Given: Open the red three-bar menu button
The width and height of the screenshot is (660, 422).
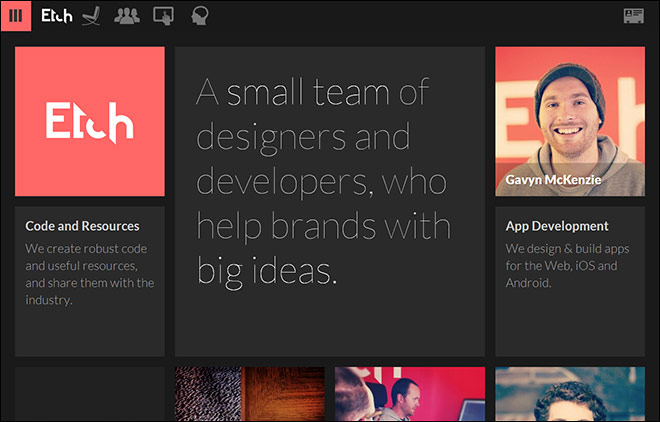Looking at the screenshot, I should (16, 16).
